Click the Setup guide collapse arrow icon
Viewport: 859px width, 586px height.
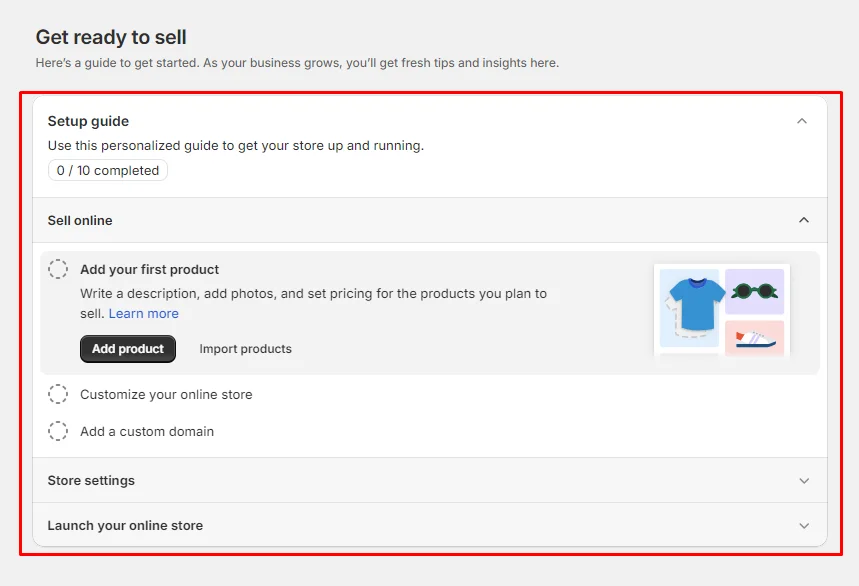pos(803,120)
